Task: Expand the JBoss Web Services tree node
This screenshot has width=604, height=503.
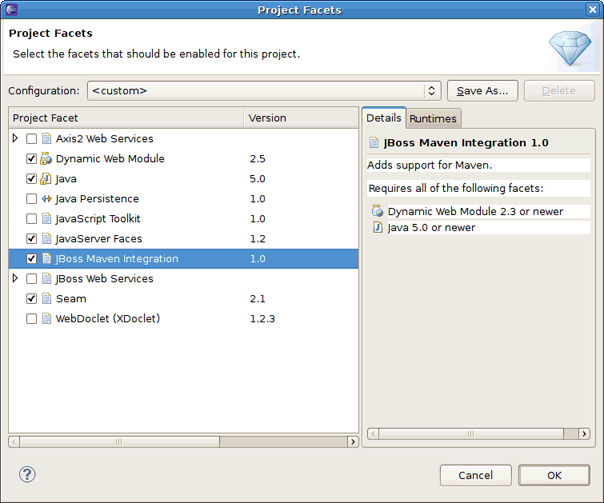Action: (x=15, y=279)
